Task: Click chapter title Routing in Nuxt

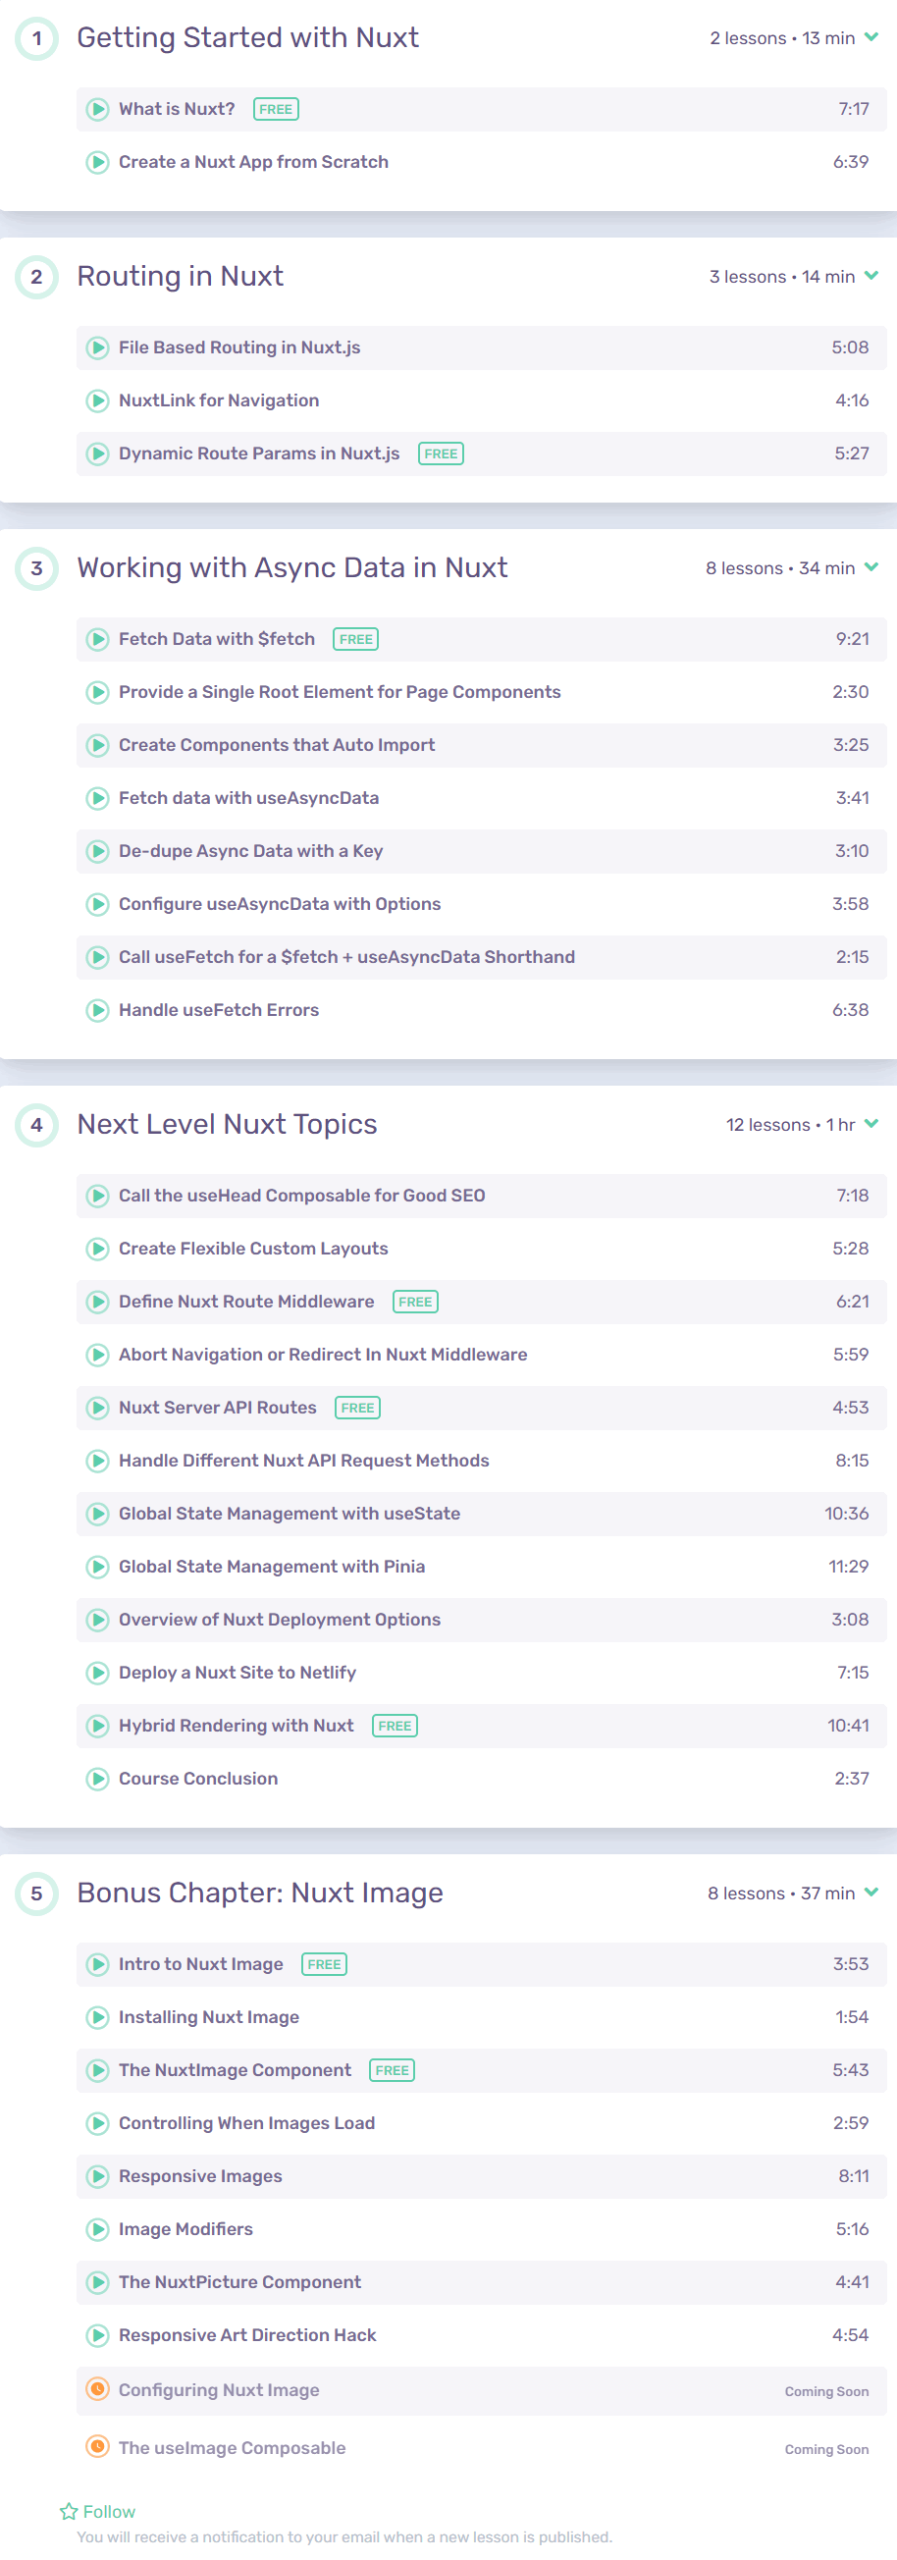Action: click(180, 276)
